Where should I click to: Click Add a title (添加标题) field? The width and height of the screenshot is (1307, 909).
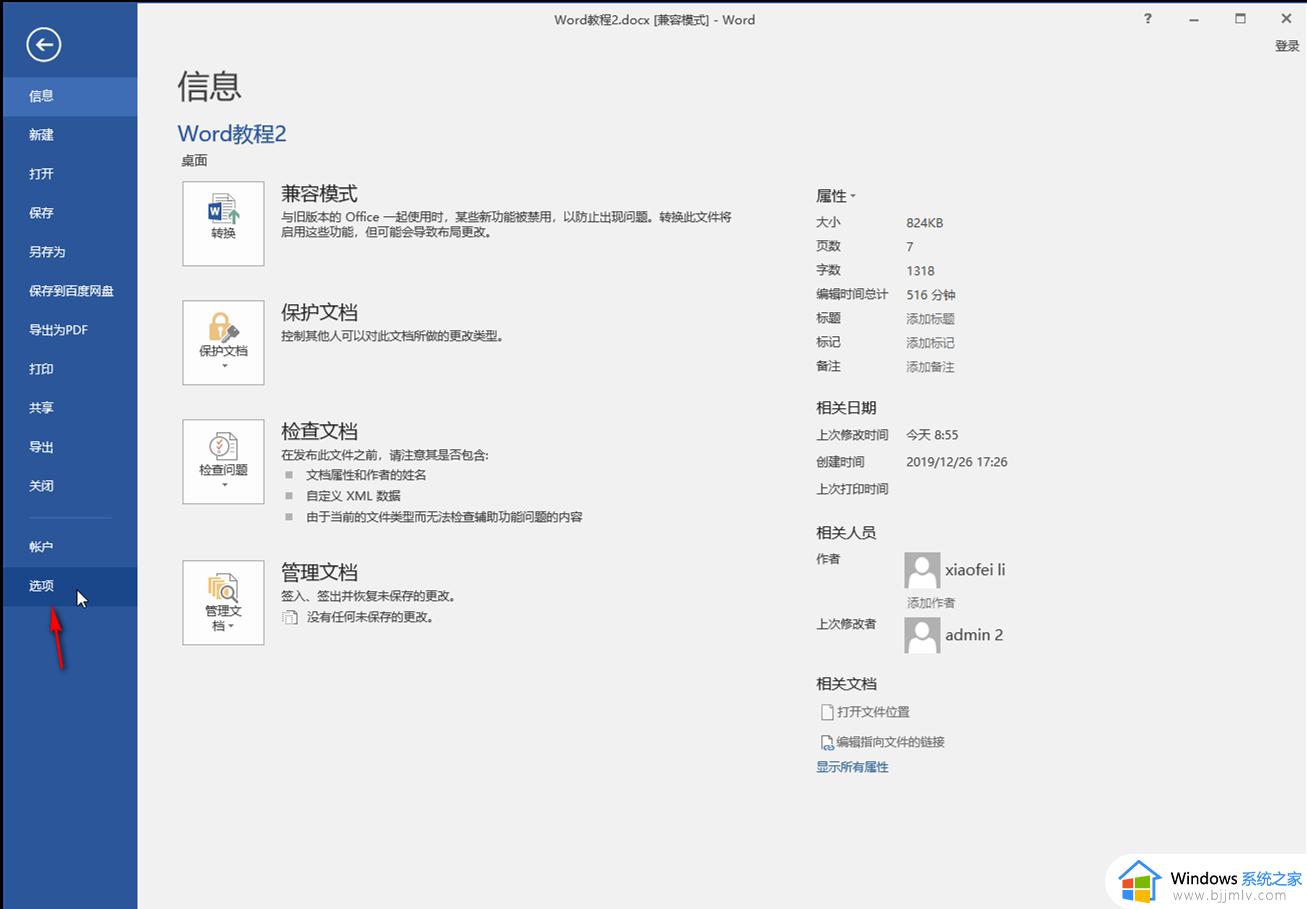click(x=931, y=319)
